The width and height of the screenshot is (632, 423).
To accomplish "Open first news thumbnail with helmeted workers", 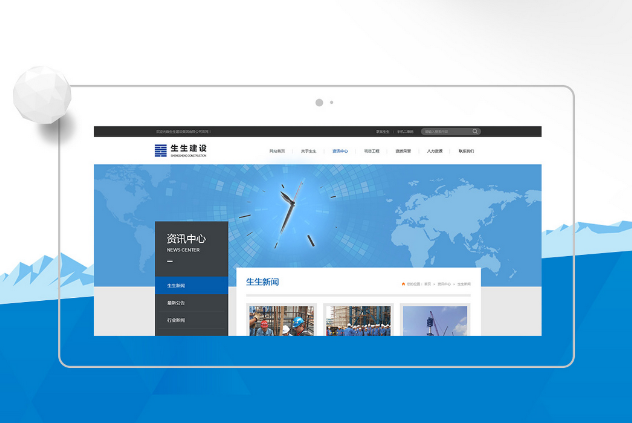I will click(x=282, y=320).
